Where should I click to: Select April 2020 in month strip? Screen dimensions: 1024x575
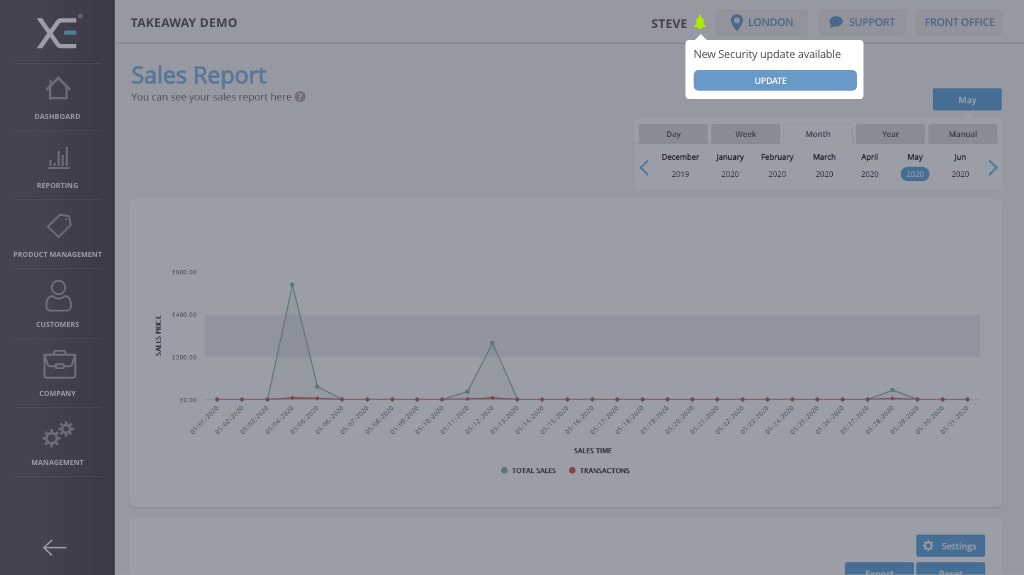869,165
